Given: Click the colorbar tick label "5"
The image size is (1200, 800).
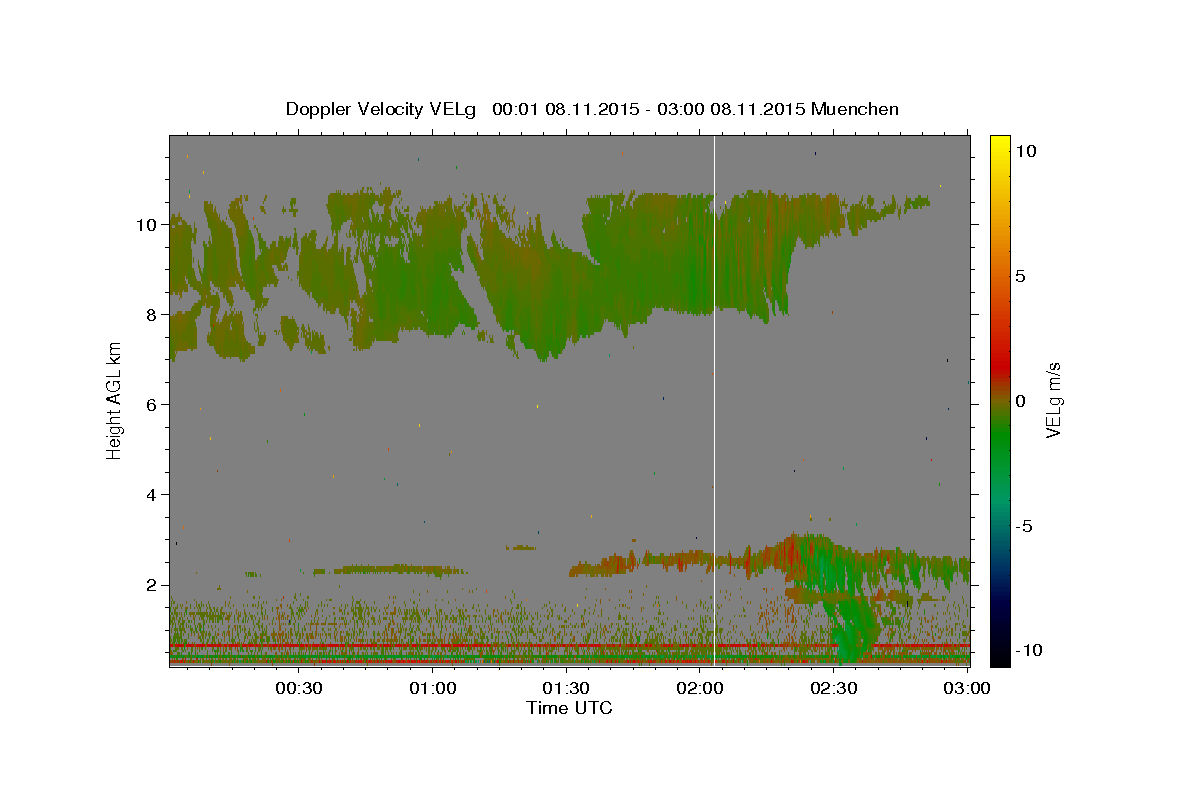Looking at the screenshot, I should pyautogui.click(x=1022, y=277).
